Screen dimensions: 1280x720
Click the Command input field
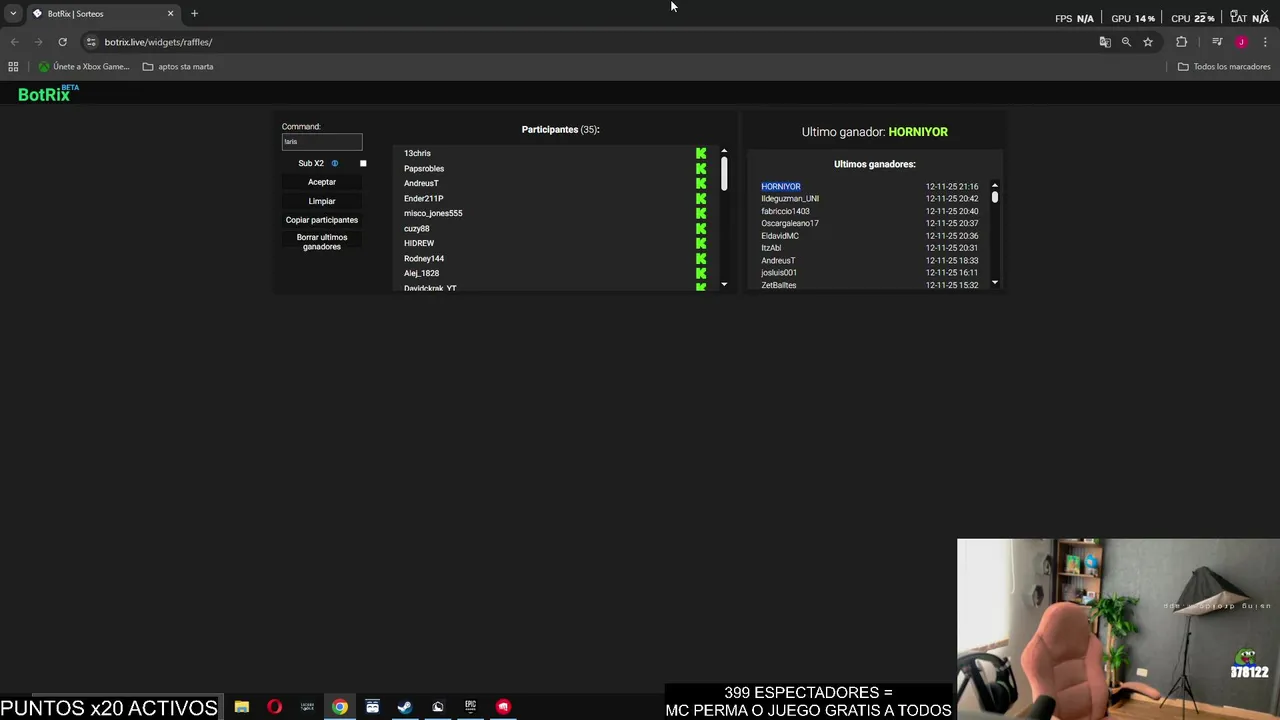click(322, 142)
